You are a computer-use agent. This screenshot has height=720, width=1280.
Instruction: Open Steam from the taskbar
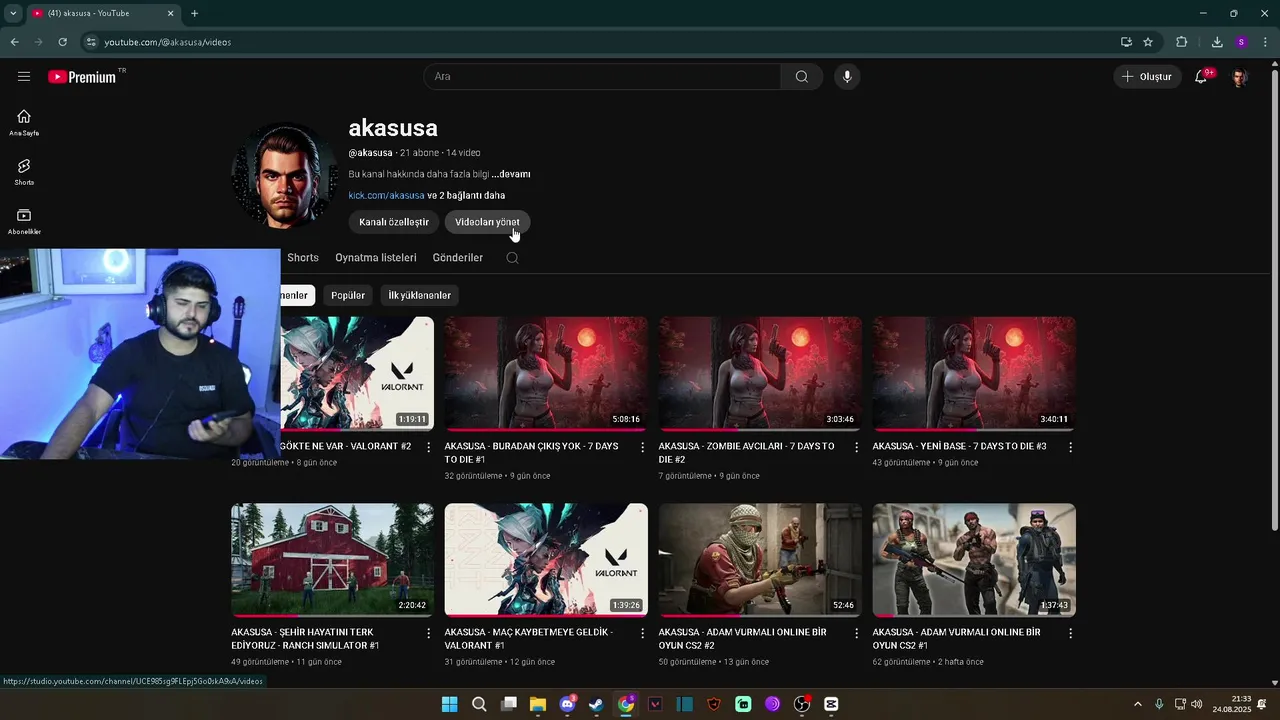tap(596, 704)
